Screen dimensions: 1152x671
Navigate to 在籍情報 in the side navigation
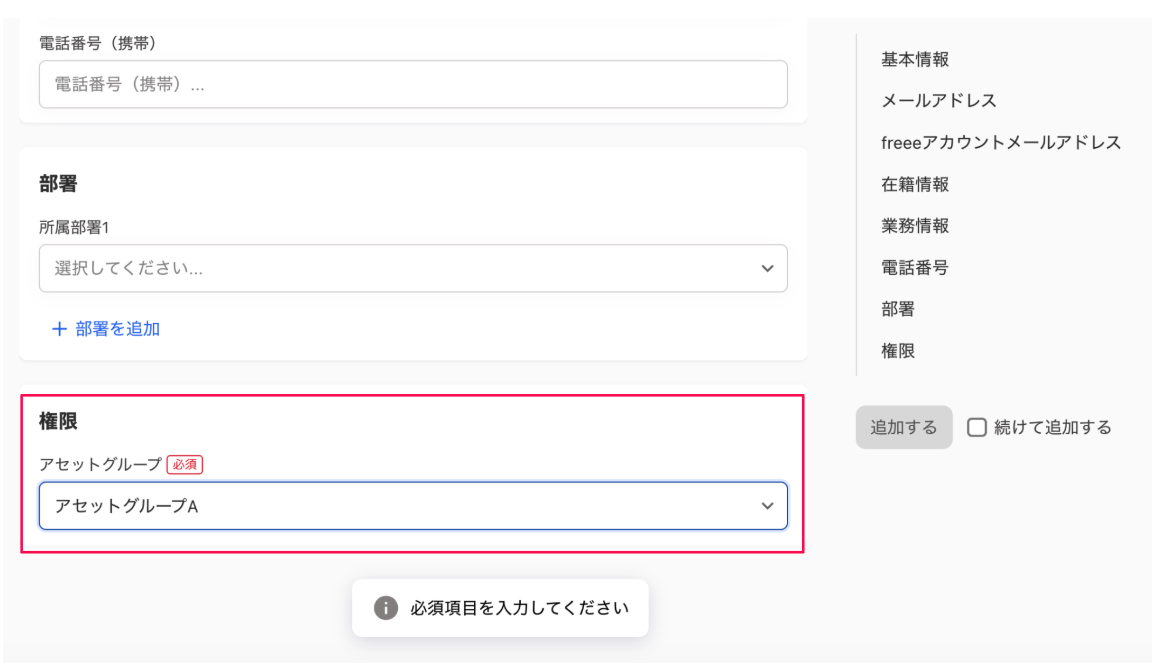click(x=914, y=184)
